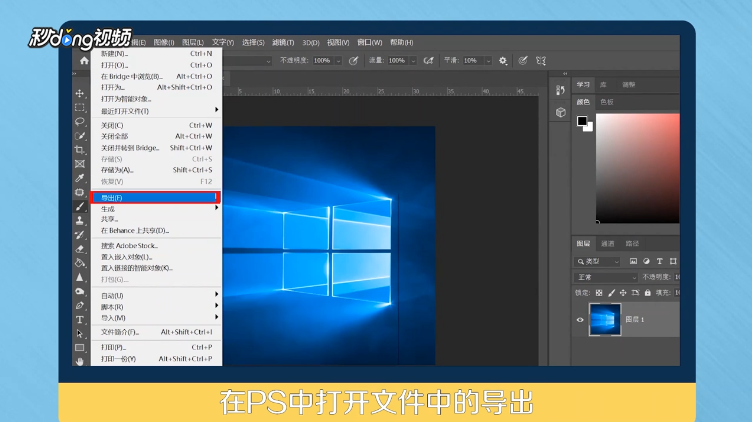Select the Eraser tool
The width and height of the screenshot is (752, 422).
tap(80, 249)
